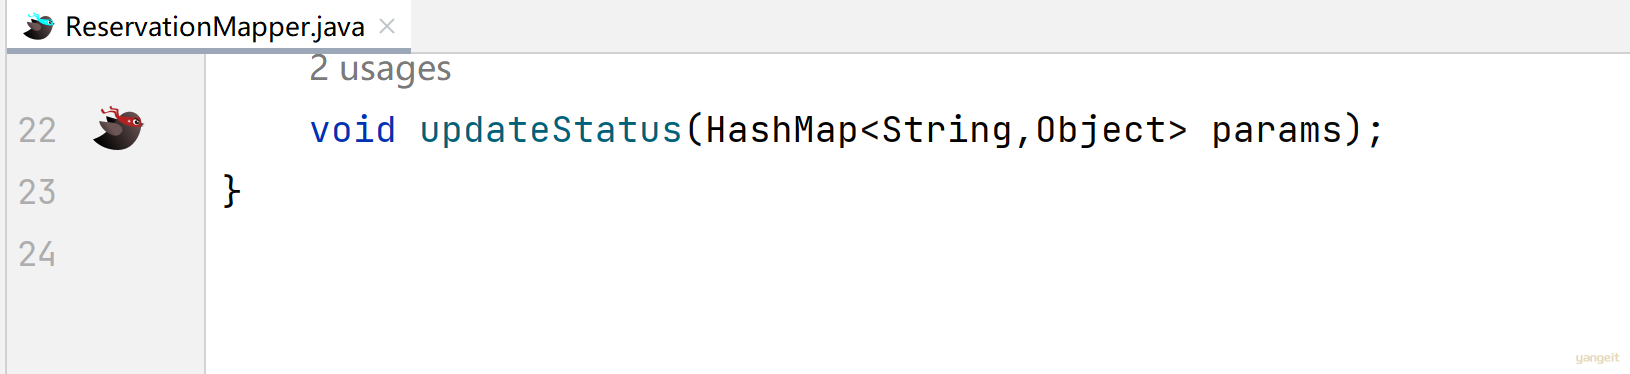This screenshot has width=1630, height=374.
Task: Click line number 22 in the gutter
Action: (x=37, y=130)
